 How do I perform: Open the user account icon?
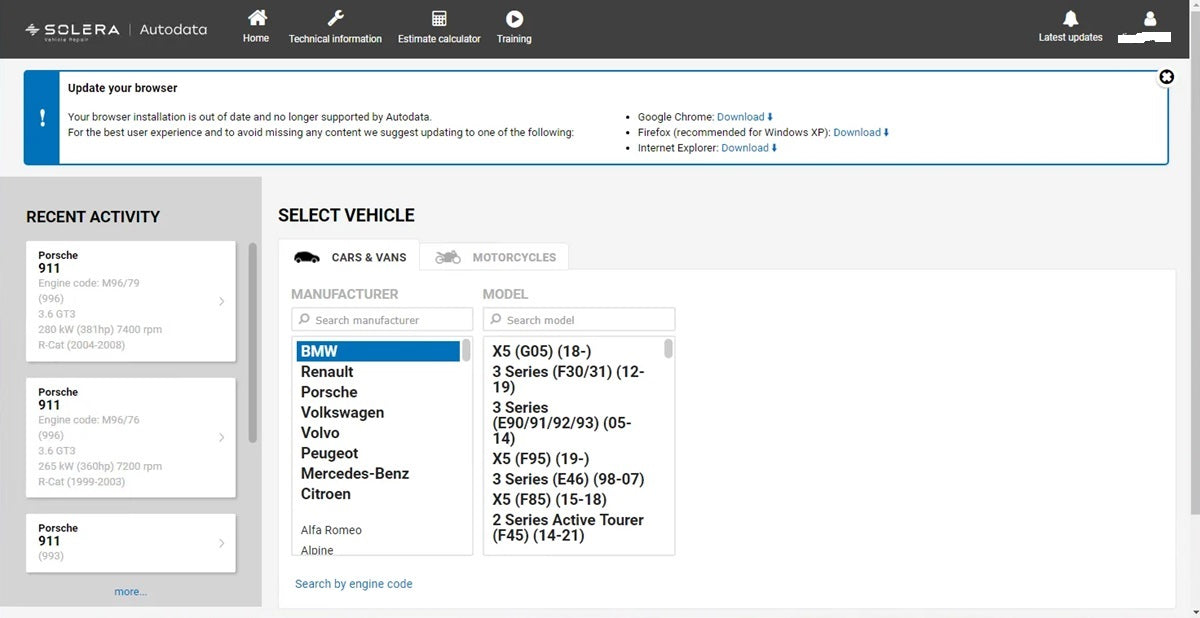[1150, 18]
